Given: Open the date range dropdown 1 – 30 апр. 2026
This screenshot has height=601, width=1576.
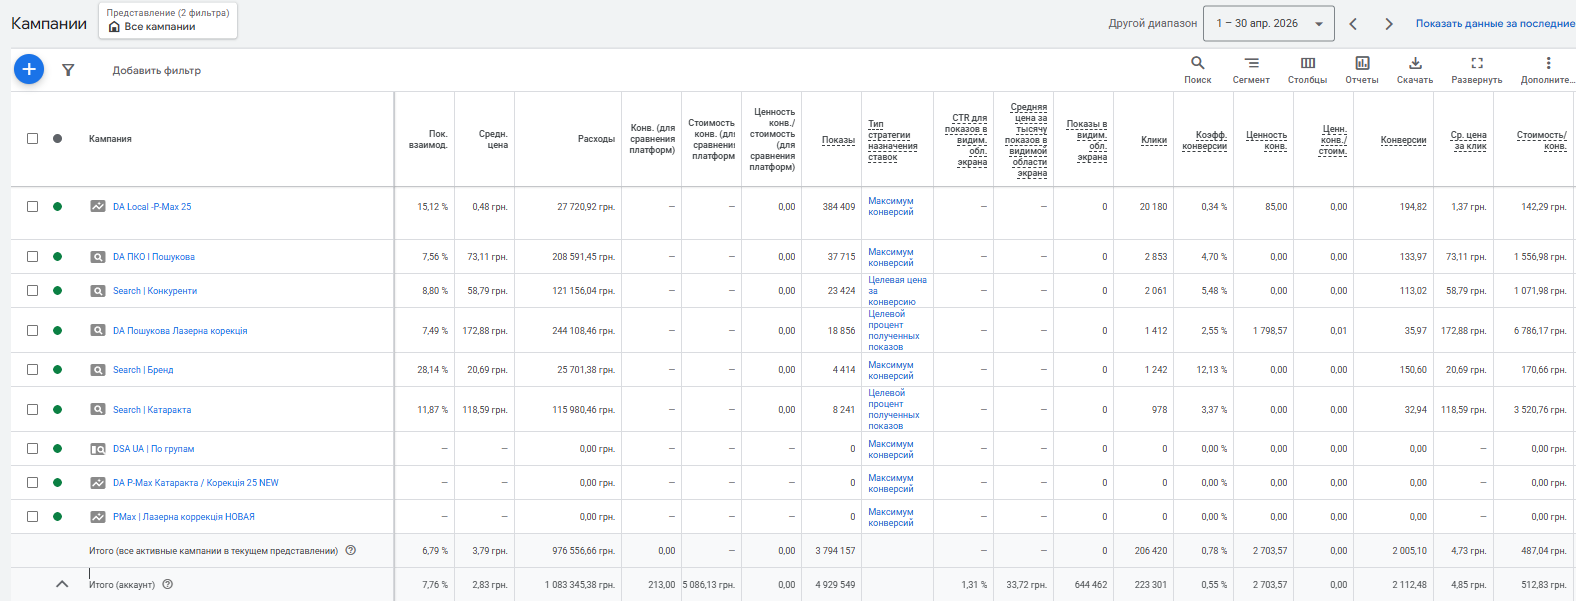Looking at the screenshot, I should (1271, 23).
